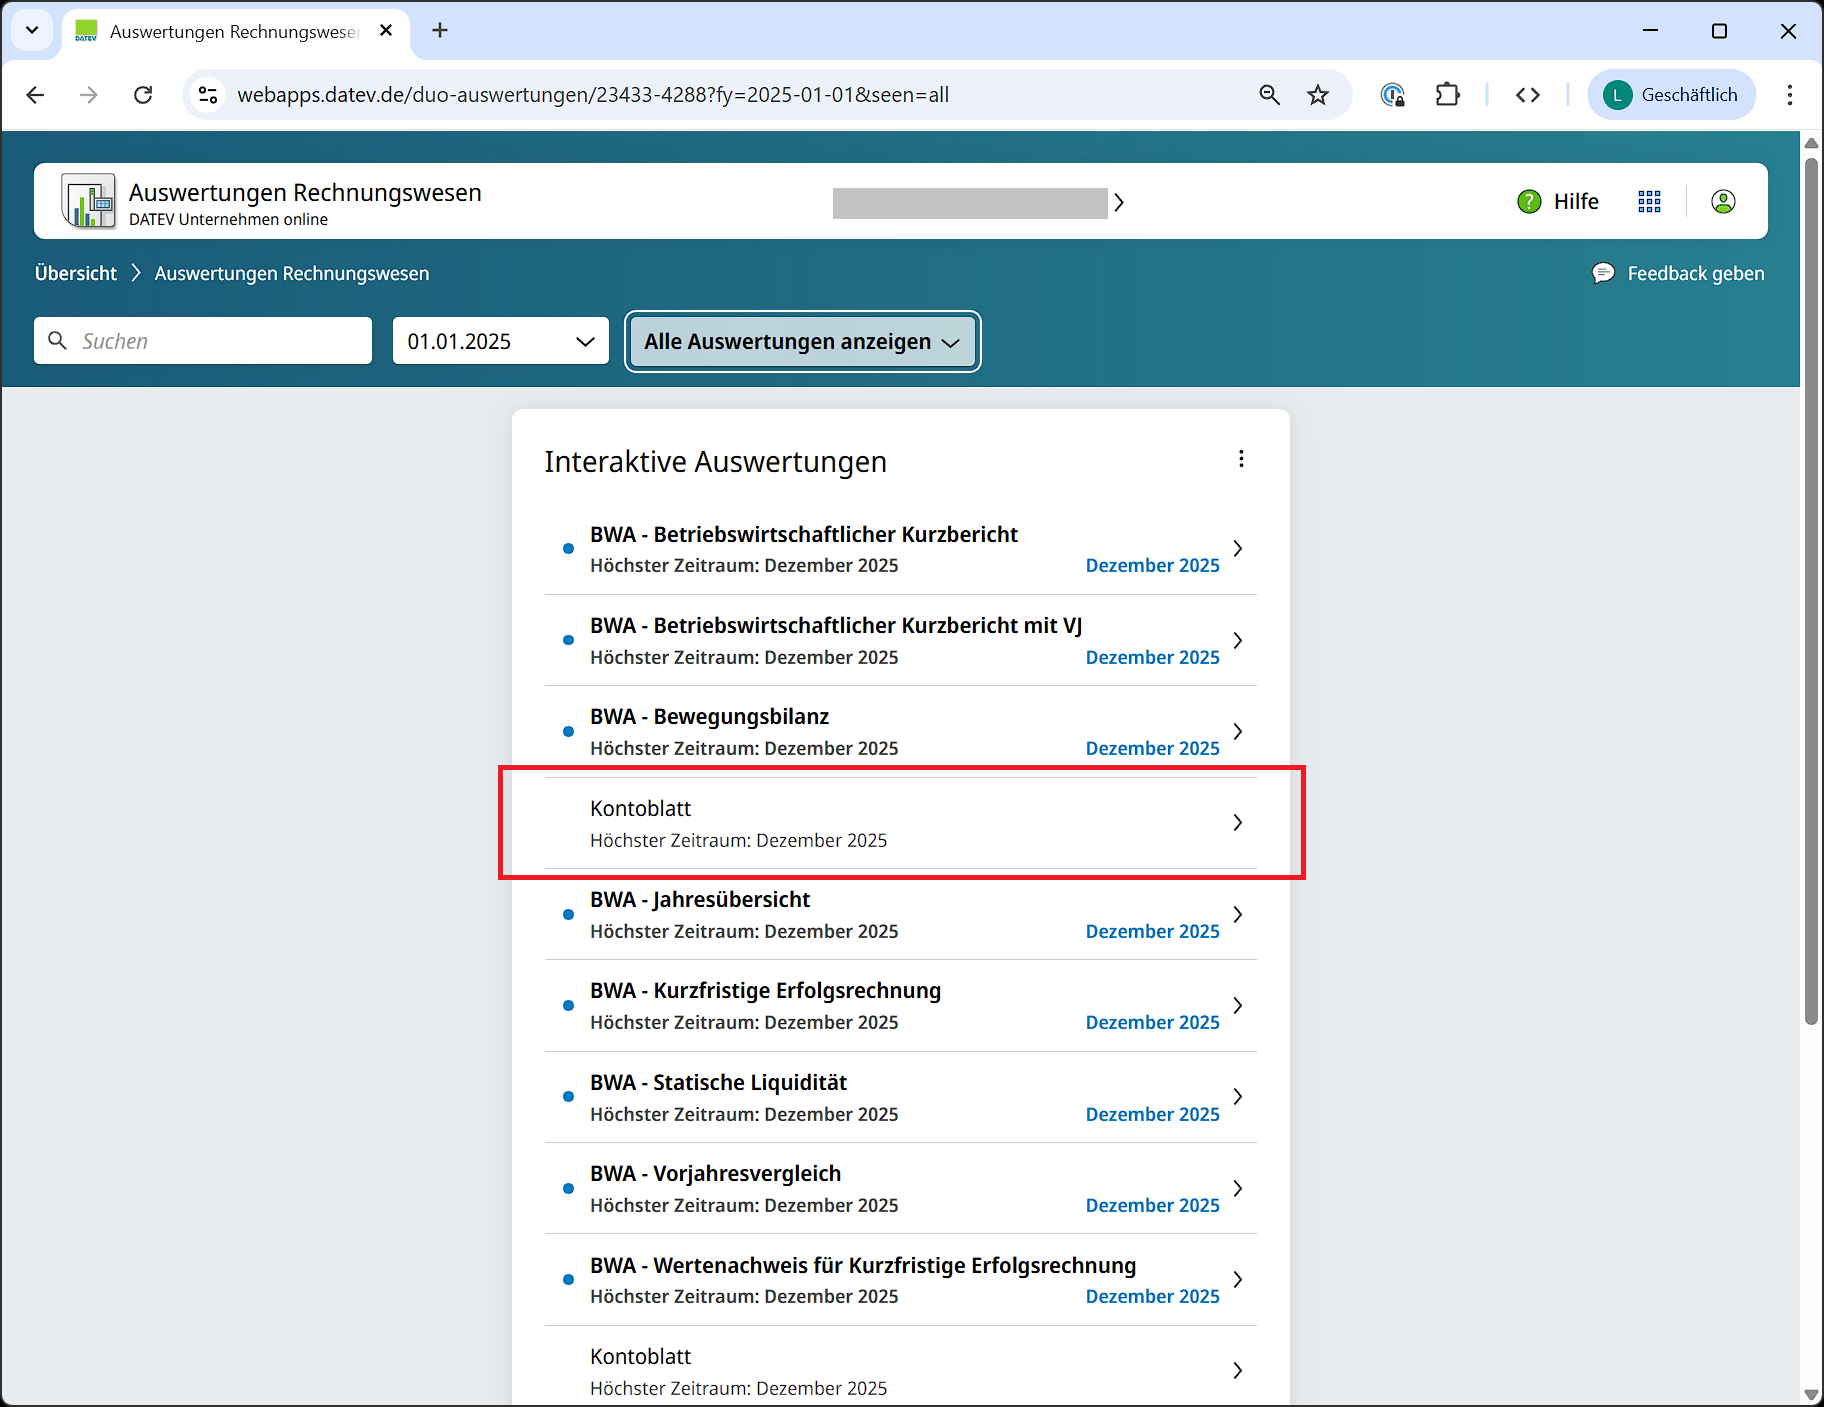Open BWA - Bewegungsbilanz row chevron
The image size is (1824, 1407).
click(x=1237, y=731)
